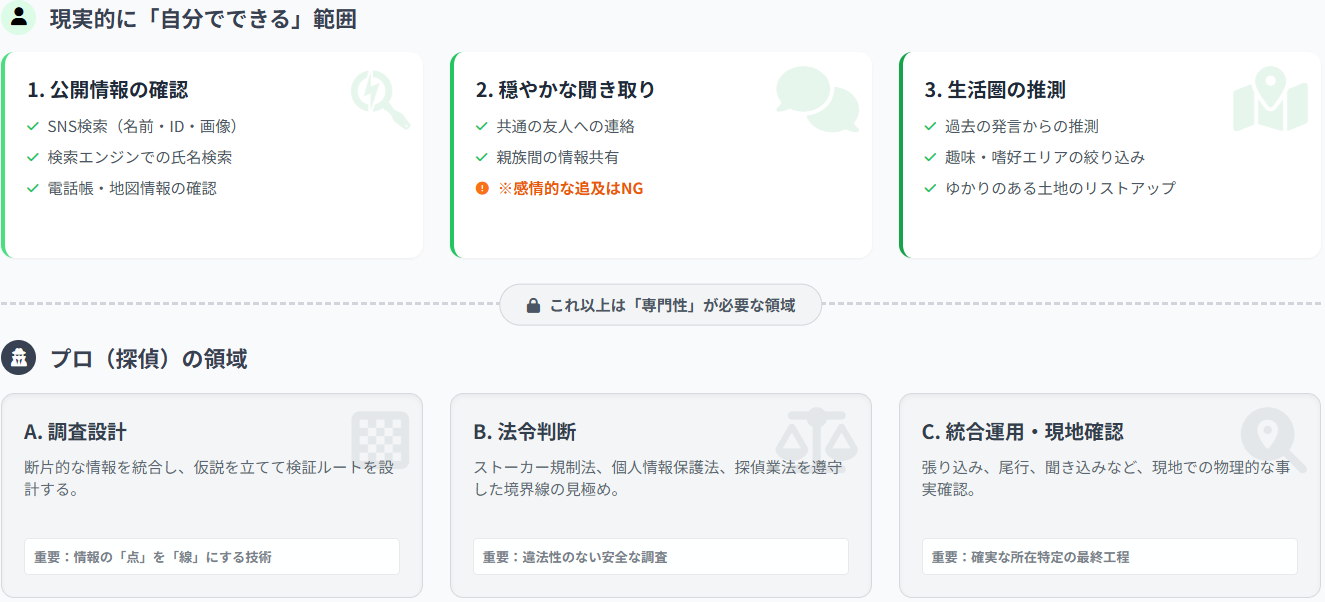Click the person icon beside 現実的に「自分でできる」範囲
The height and width of the screenshot is (602, 1325).
(18, 18)
